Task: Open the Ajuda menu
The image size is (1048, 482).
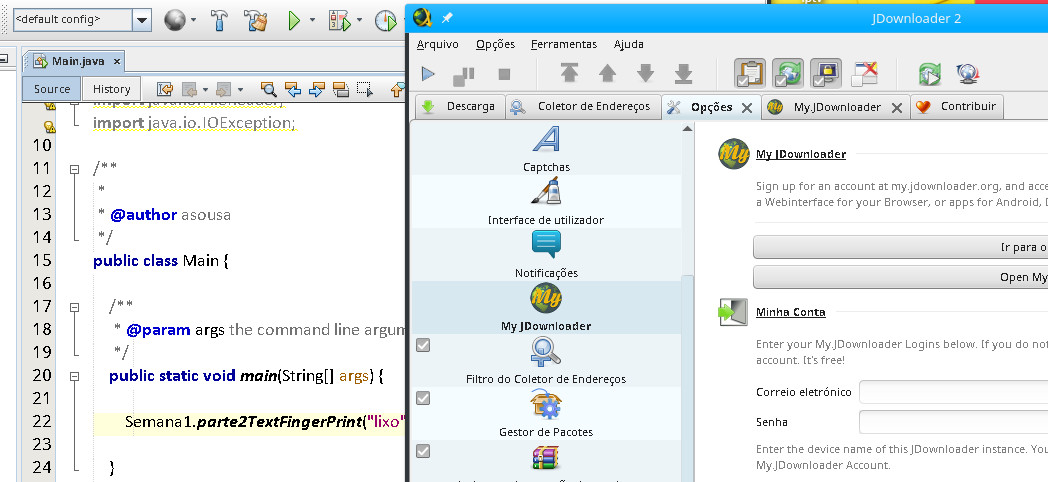Action: pos(628,44)
